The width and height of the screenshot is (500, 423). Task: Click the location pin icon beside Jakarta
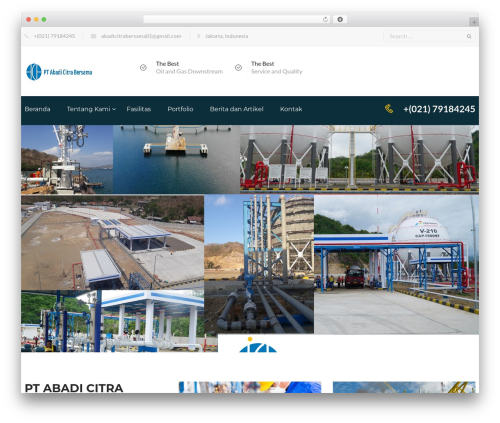(x=199, y=36)
